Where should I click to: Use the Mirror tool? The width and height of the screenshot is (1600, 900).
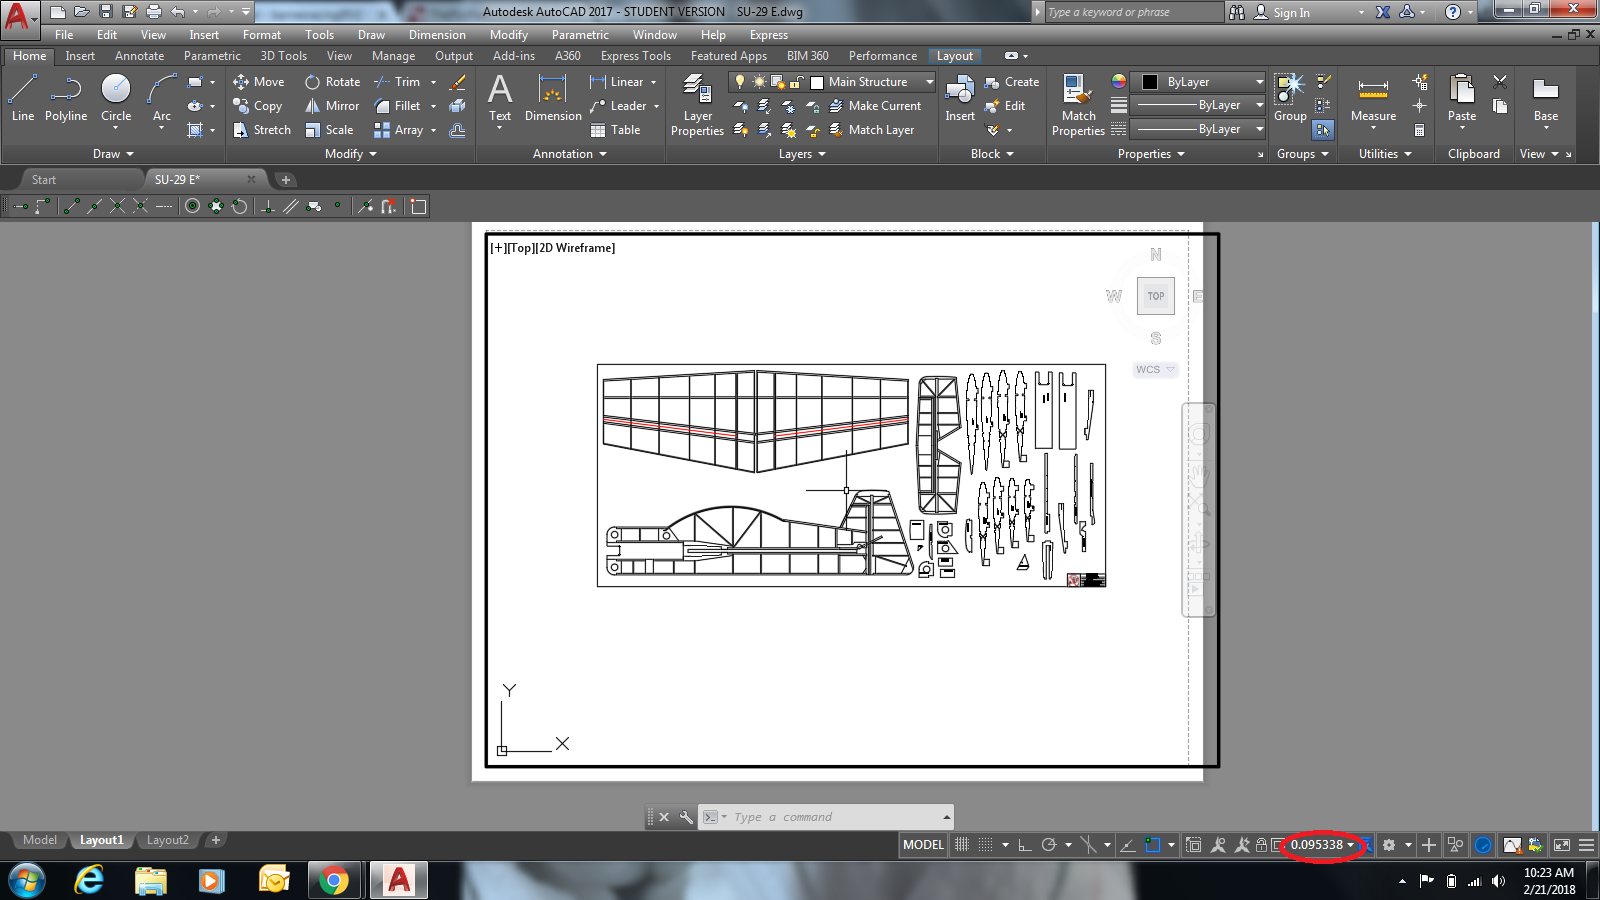(x=332, y=106)
